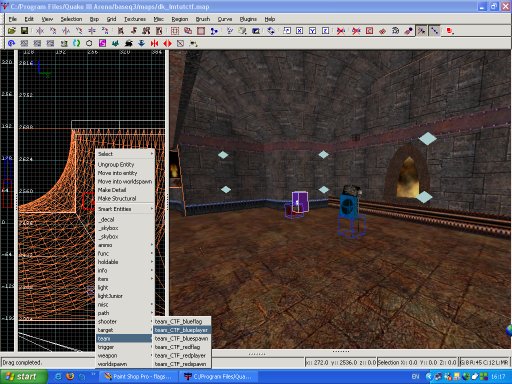512x384 pixels.
Task: Open the Textures menu
Action: [135, 19]
